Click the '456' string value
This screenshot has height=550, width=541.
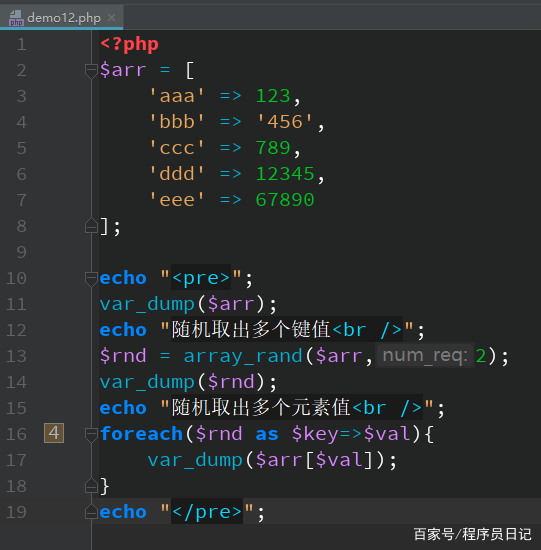[285, 122]
